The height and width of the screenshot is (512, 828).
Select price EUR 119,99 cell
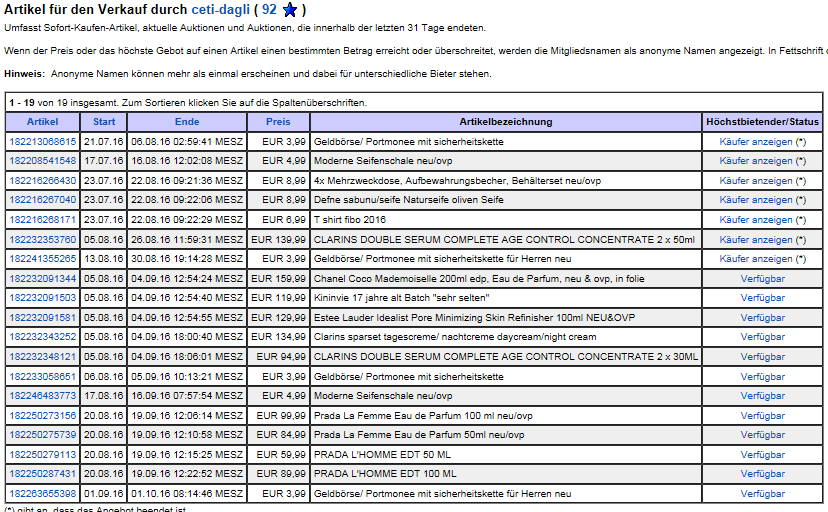click(x=278, y=298)
